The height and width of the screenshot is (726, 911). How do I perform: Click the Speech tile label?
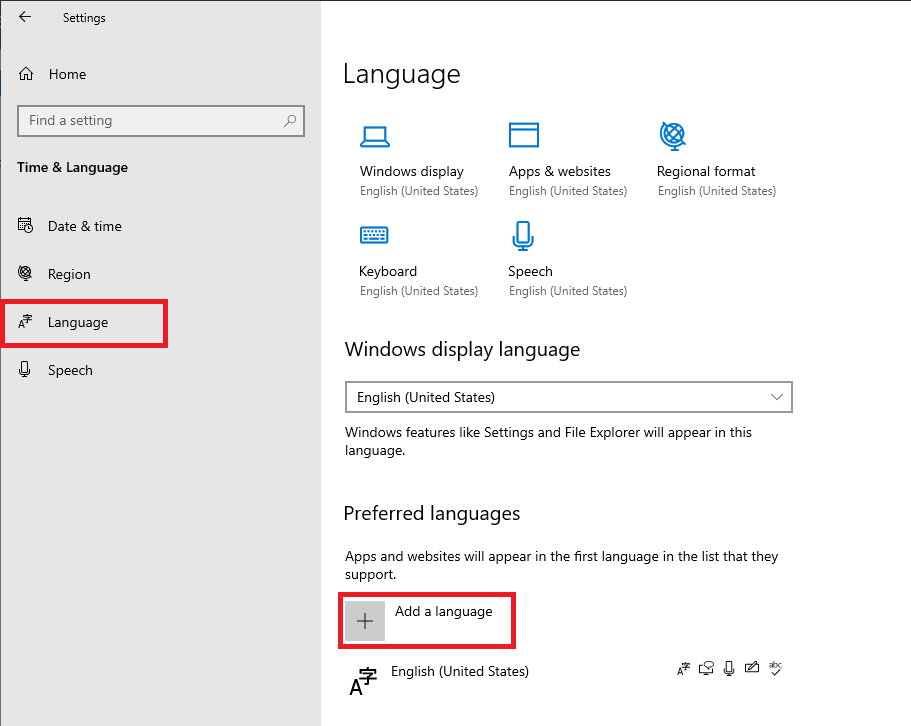530,271
